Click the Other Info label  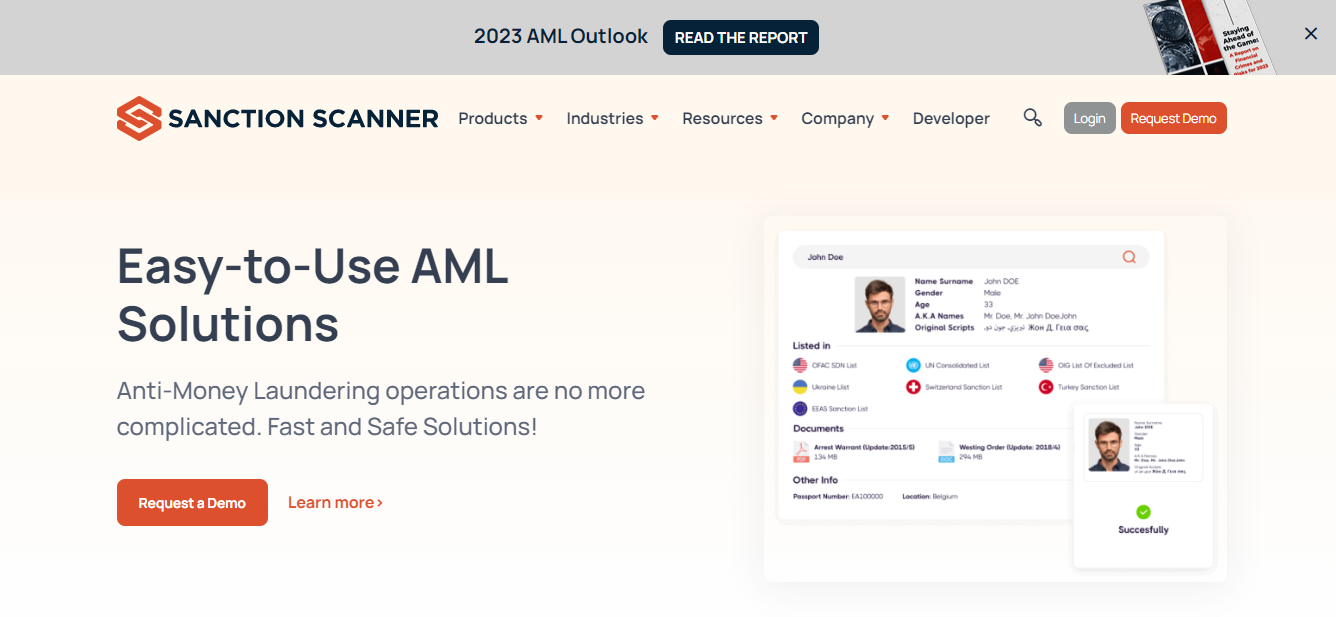point(816,480)
